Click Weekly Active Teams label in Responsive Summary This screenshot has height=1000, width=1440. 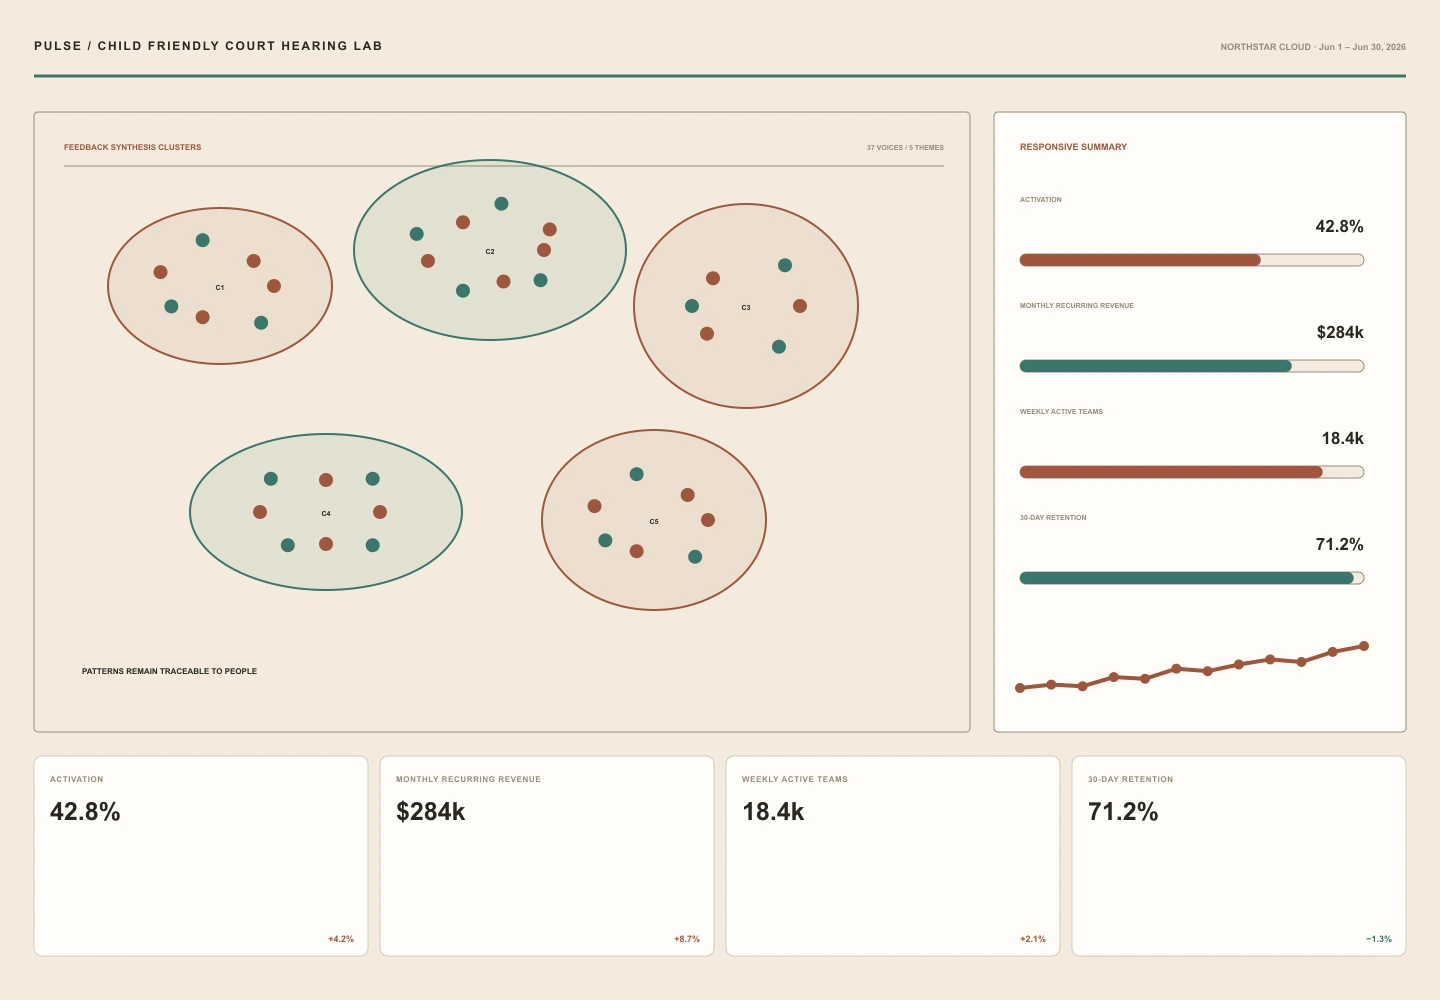coord(1061,412)
